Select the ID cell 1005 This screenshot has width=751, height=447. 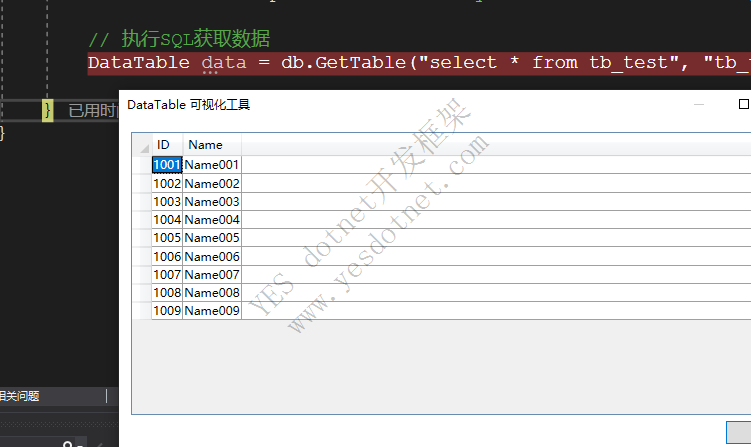(167, 238)
